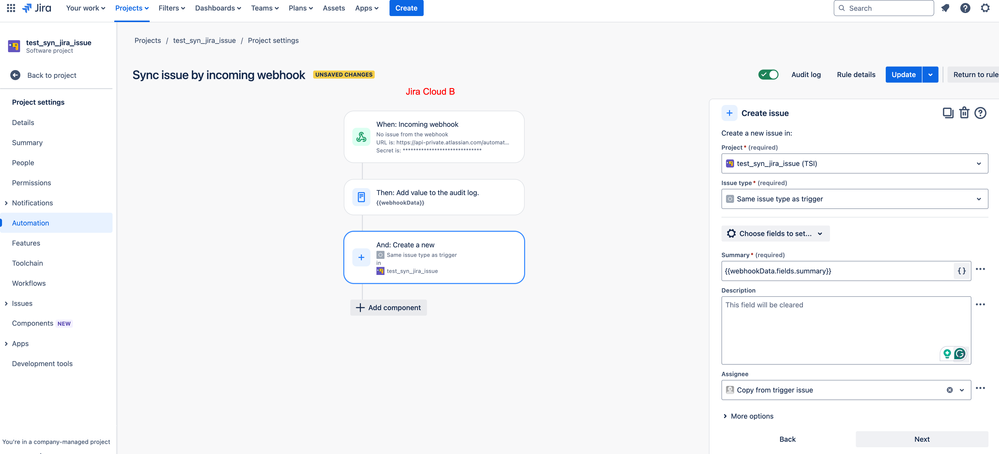Click the blue Create button

pos(406,8)
